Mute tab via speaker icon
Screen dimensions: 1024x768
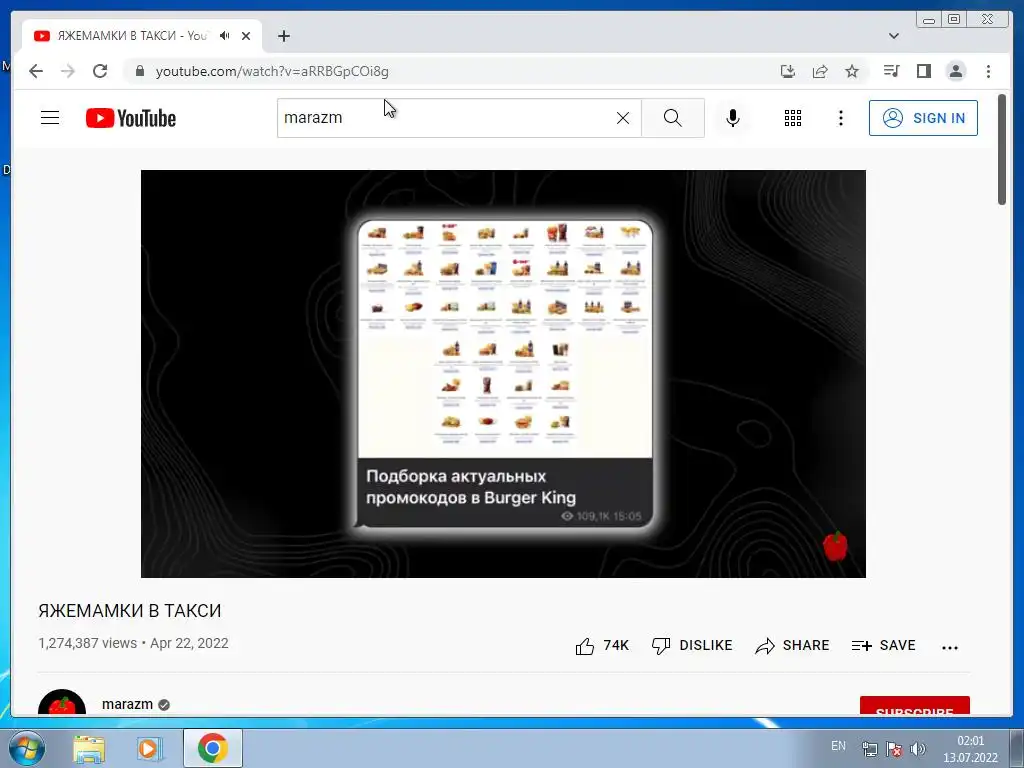pyautogui.click(x=225, y=36)
